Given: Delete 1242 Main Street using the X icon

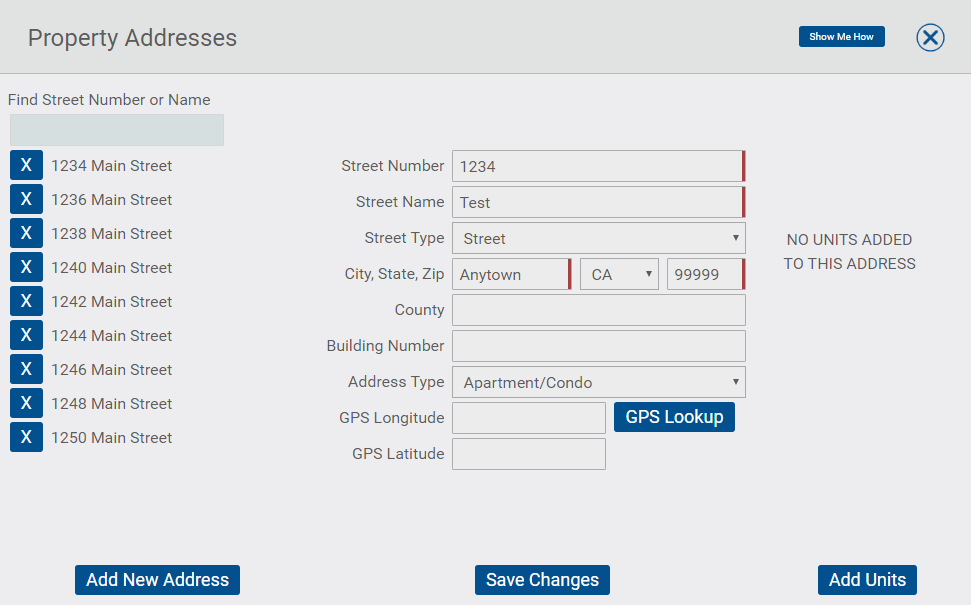Looking at the screenshot, I should pyautogui.click(x=26, y=302).
